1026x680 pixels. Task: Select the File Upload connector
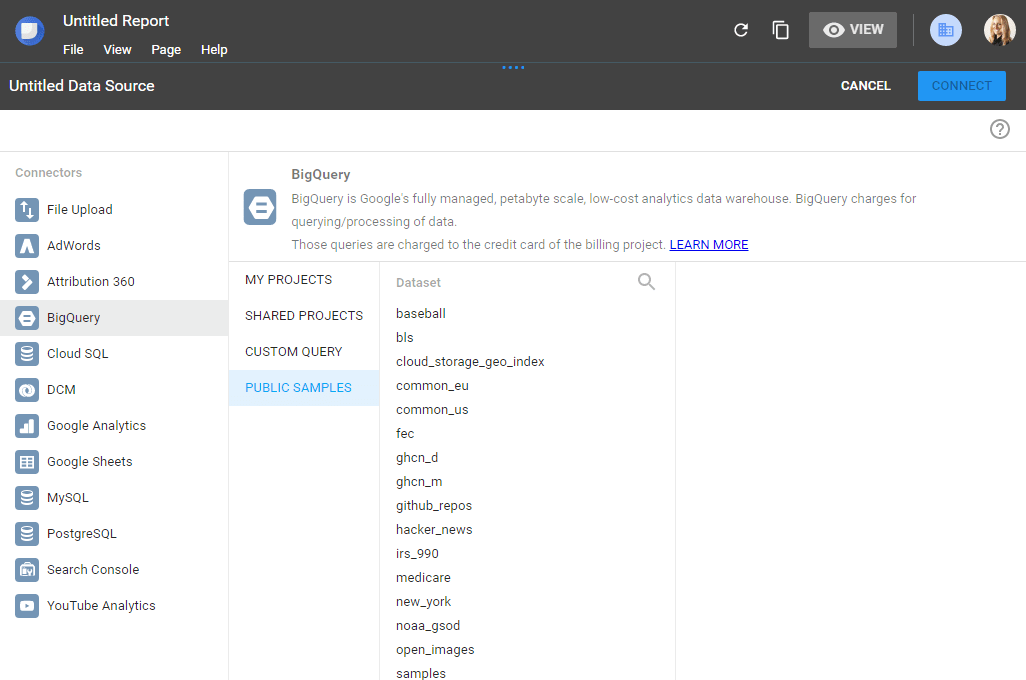(x=82, y=209)
